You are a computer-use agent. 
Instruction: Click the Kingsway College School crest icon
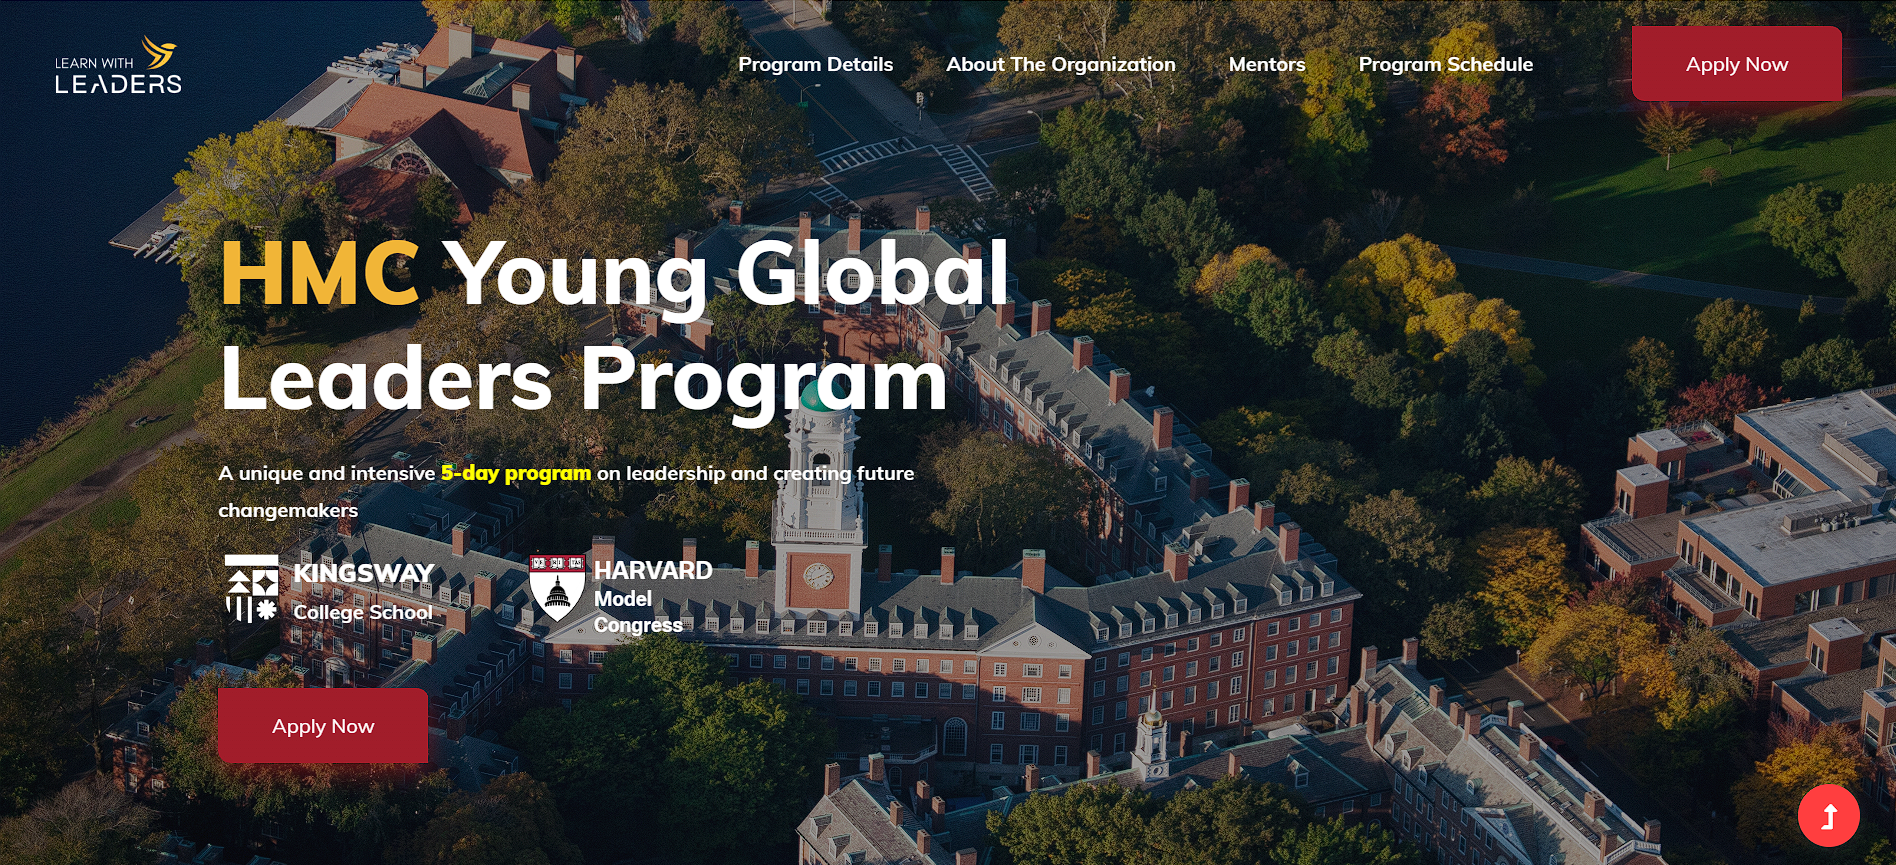(251, 588)
